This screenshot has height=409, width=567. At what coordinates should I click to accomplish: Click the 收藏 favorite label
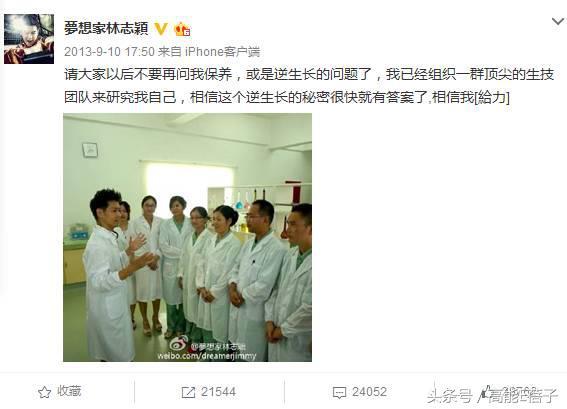(69, 392)
